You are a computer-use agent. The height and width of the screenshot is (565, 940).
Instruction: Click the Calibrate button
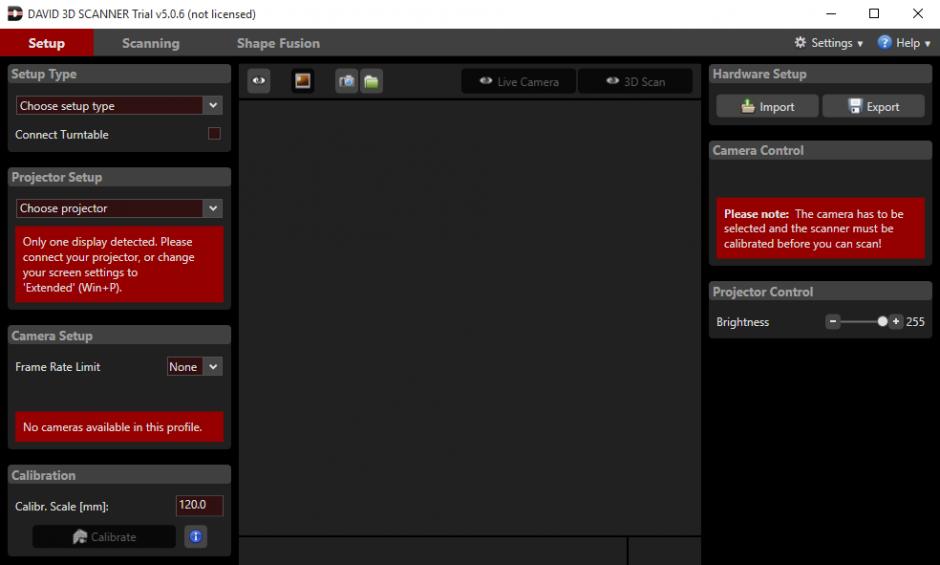click(104, 537)
